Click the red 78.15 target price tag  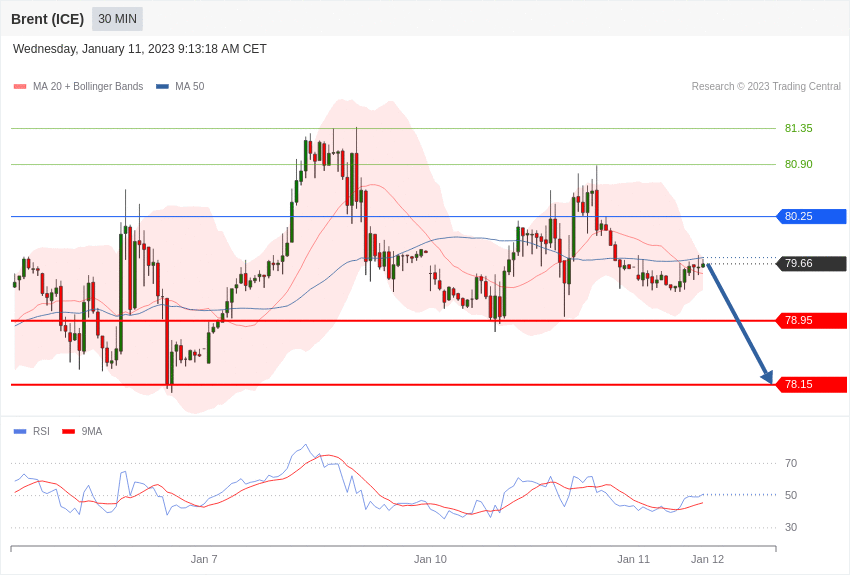pyautogui.click(x=812, y=385)
